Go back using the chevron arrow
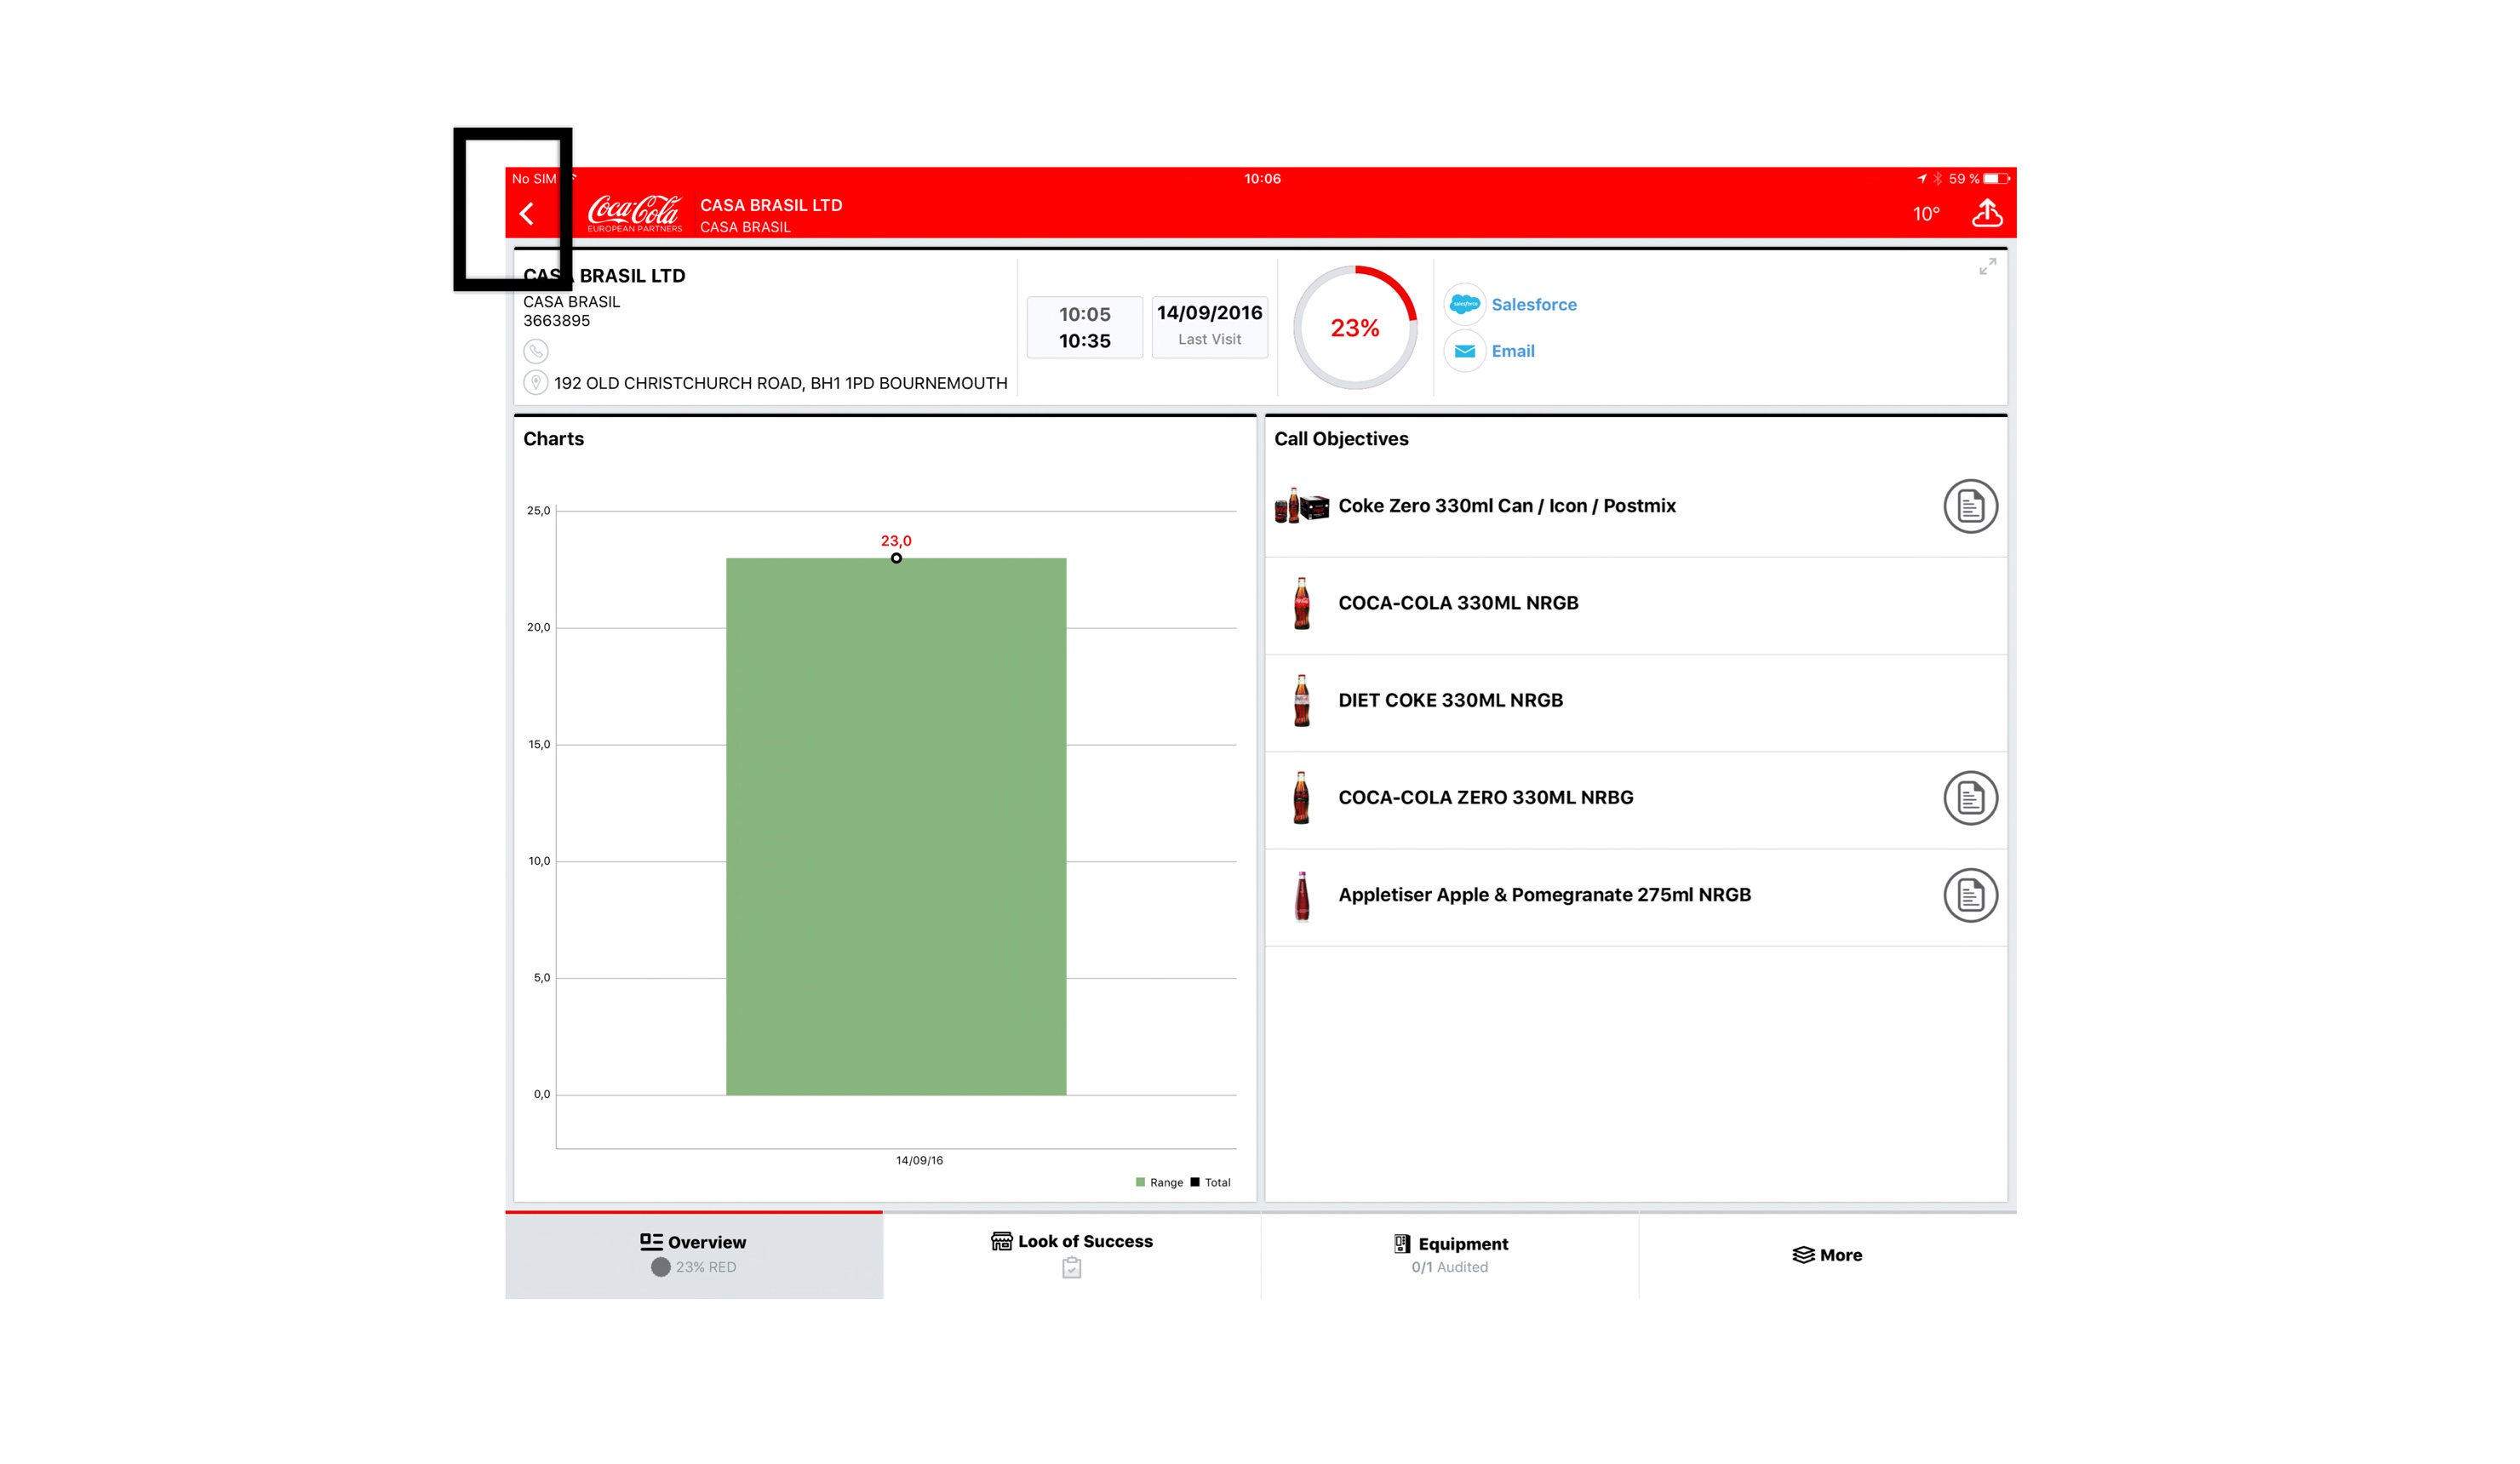 tap(527, 213)
